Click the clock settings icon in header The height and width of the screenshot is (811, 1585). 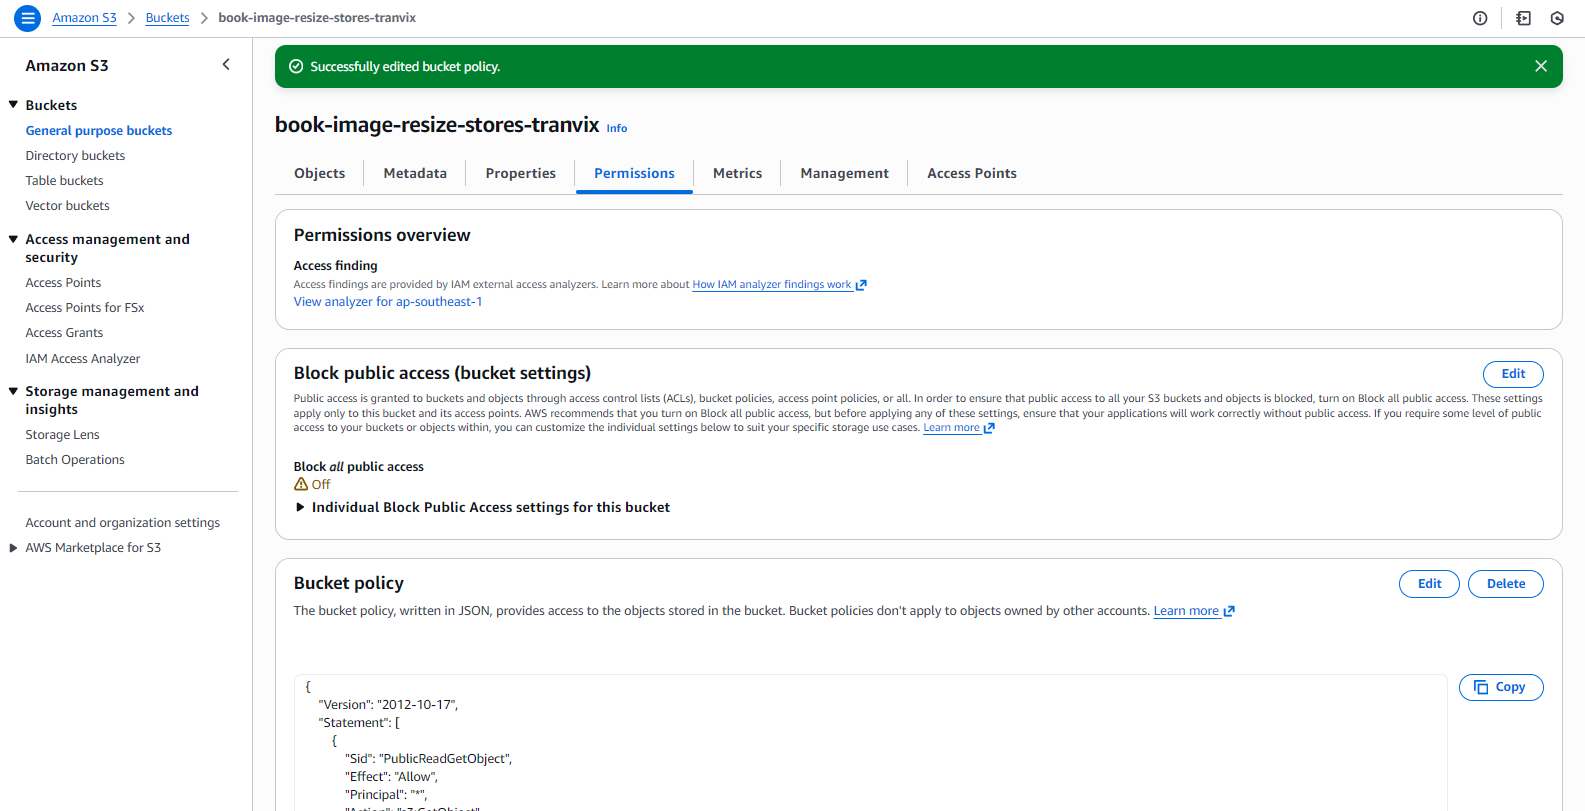(x=1557, y=18)
